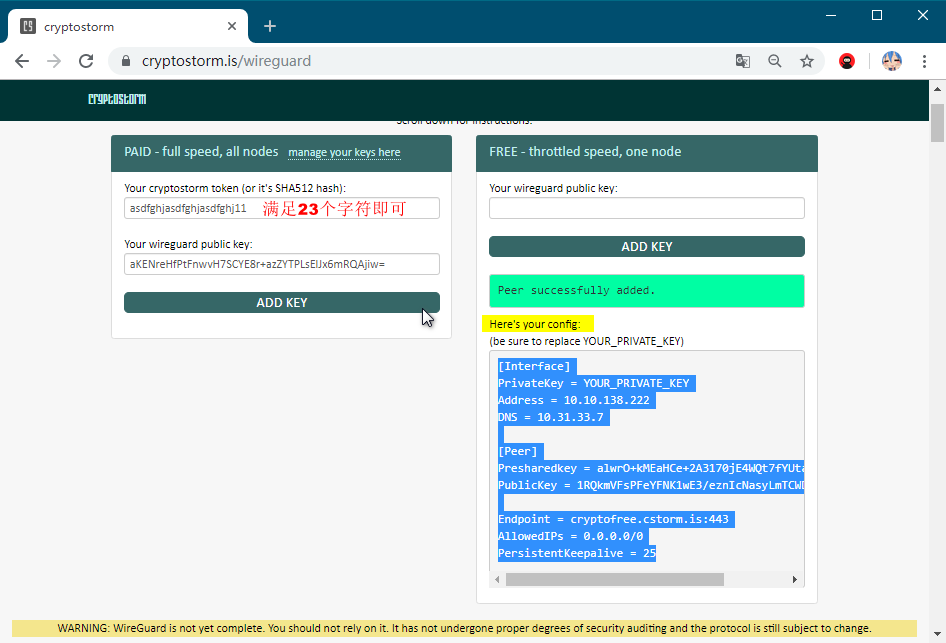This screenshot has width=946, height=643.
Task: Select the cryptostorm tab
Action: [x=128, y=26]
